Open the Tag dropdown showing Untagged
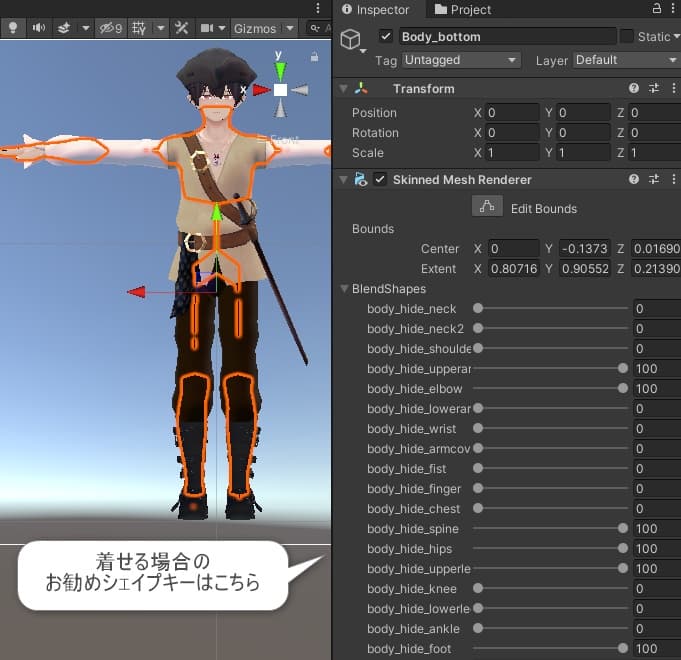 pyautogui.click(x=462, y=60)
